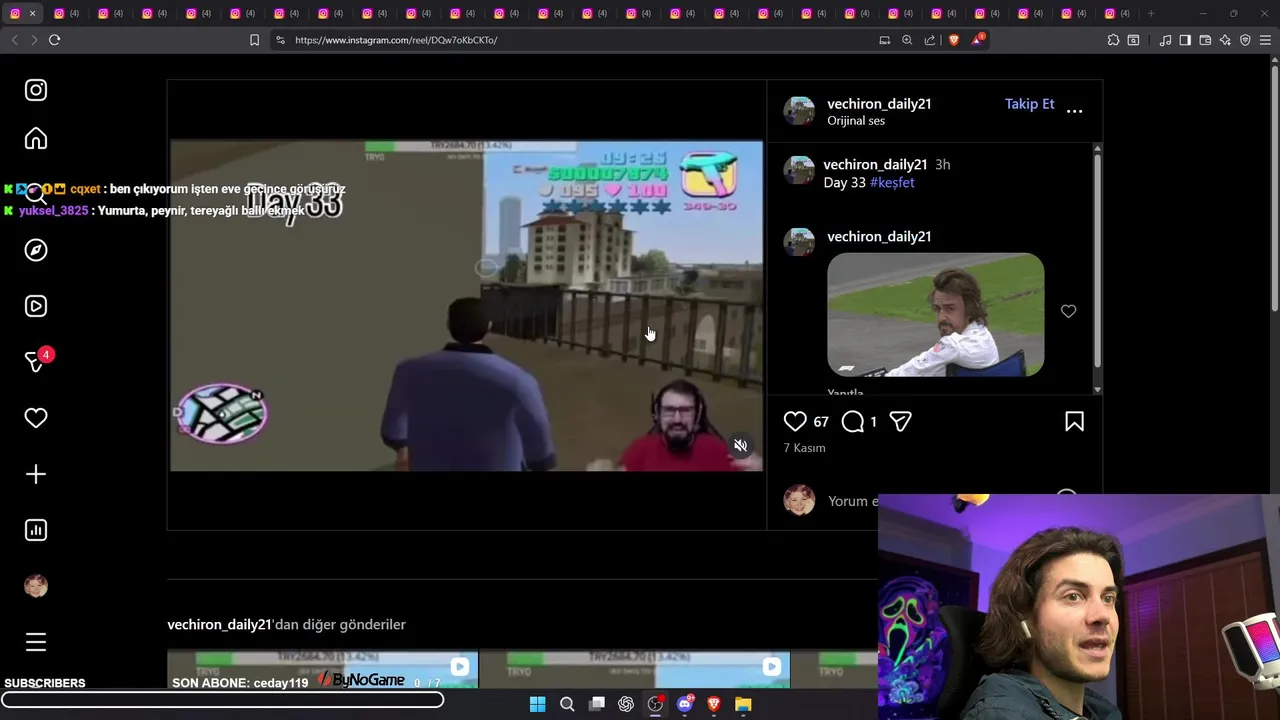Open Brave Wallet icon

coord(1205,40)
